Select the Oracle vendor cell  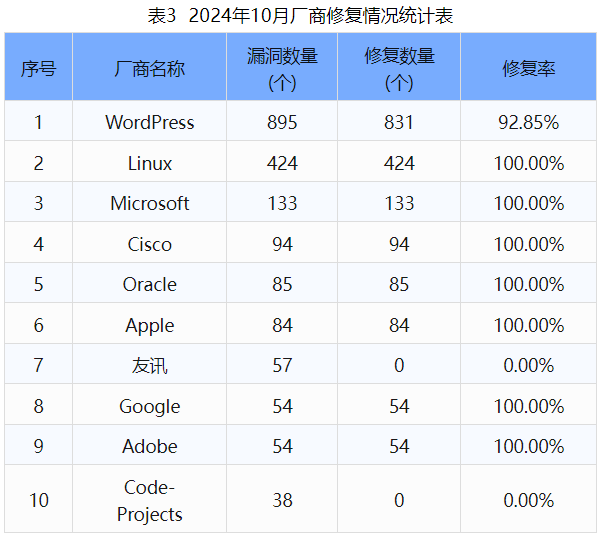coord(150,284)
